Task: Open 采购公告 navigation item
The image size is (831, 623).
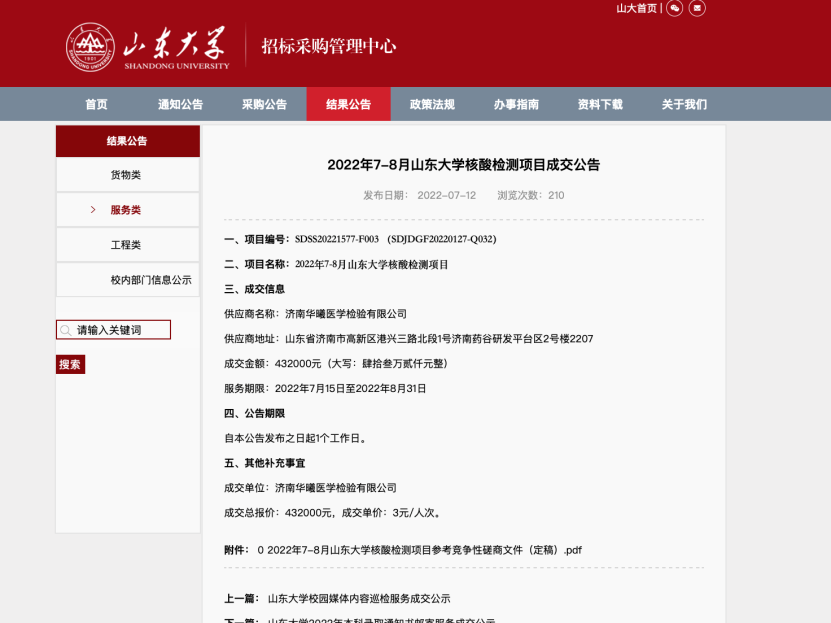Action: pyautogui.click(x=264, y=104)
